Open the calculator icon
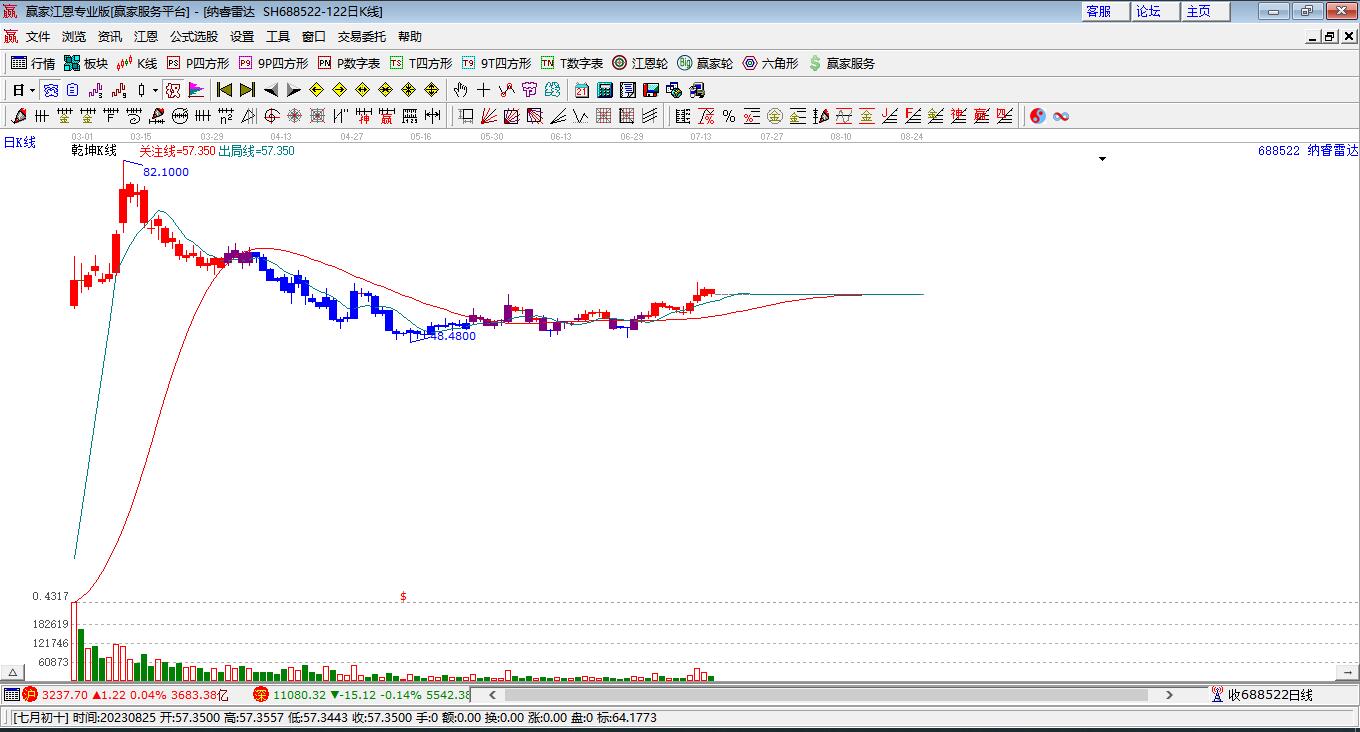The image size is (1360, 732). (x=604, y=90)
